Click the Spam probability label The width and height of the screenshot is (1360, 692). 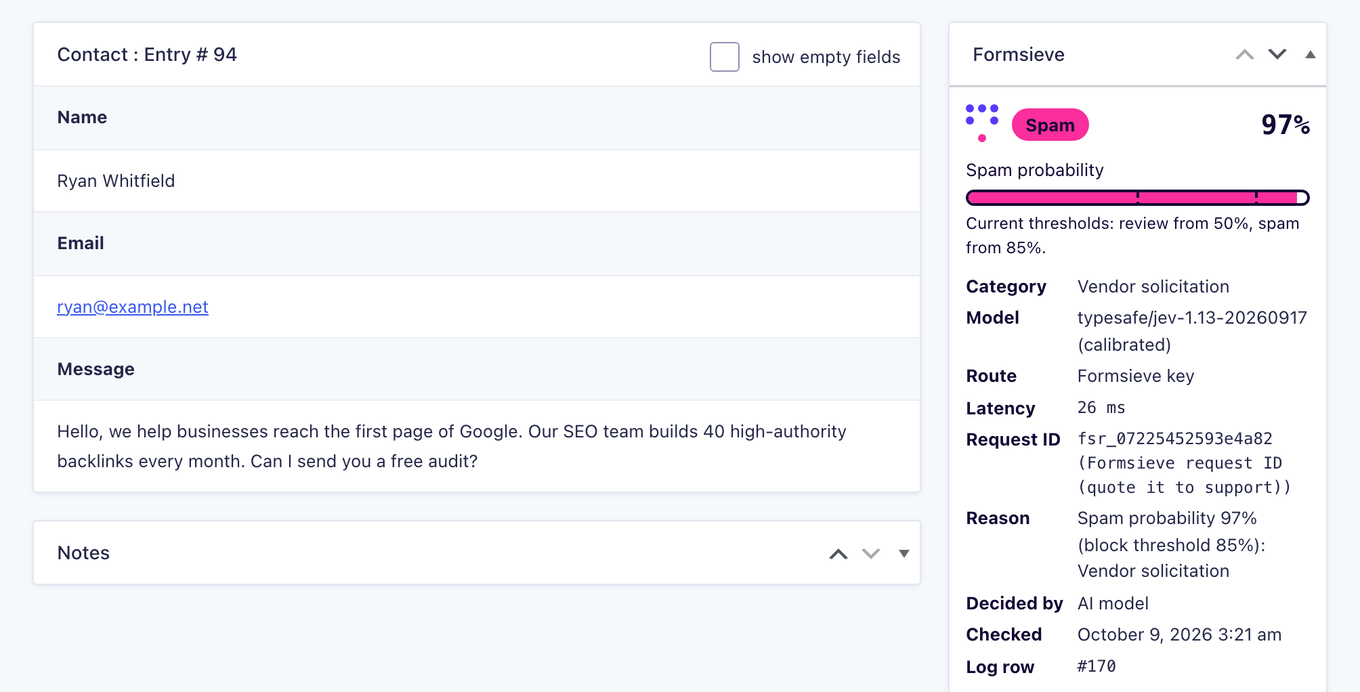click(1035, 170)
